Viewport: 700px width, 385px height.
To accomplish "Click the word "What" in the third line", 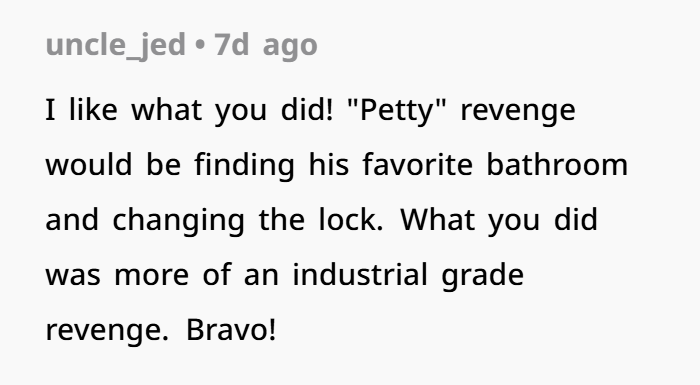I will [437, 219].
